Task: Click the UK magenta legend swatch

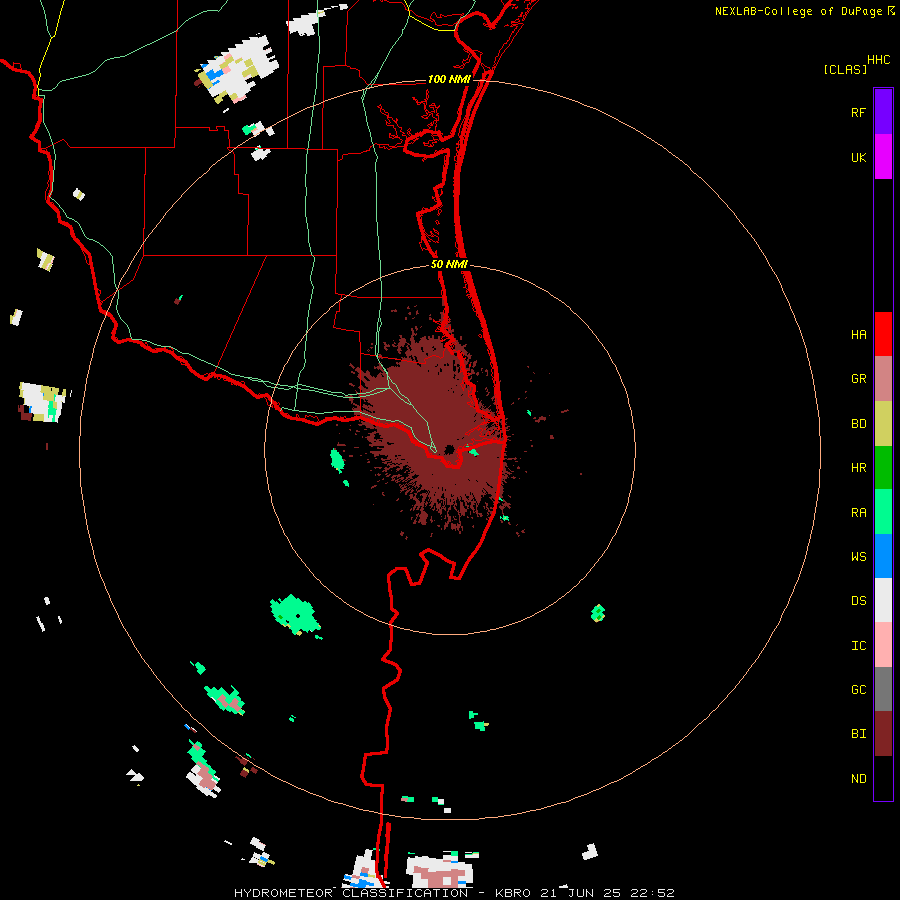Action: pos(883,157)
